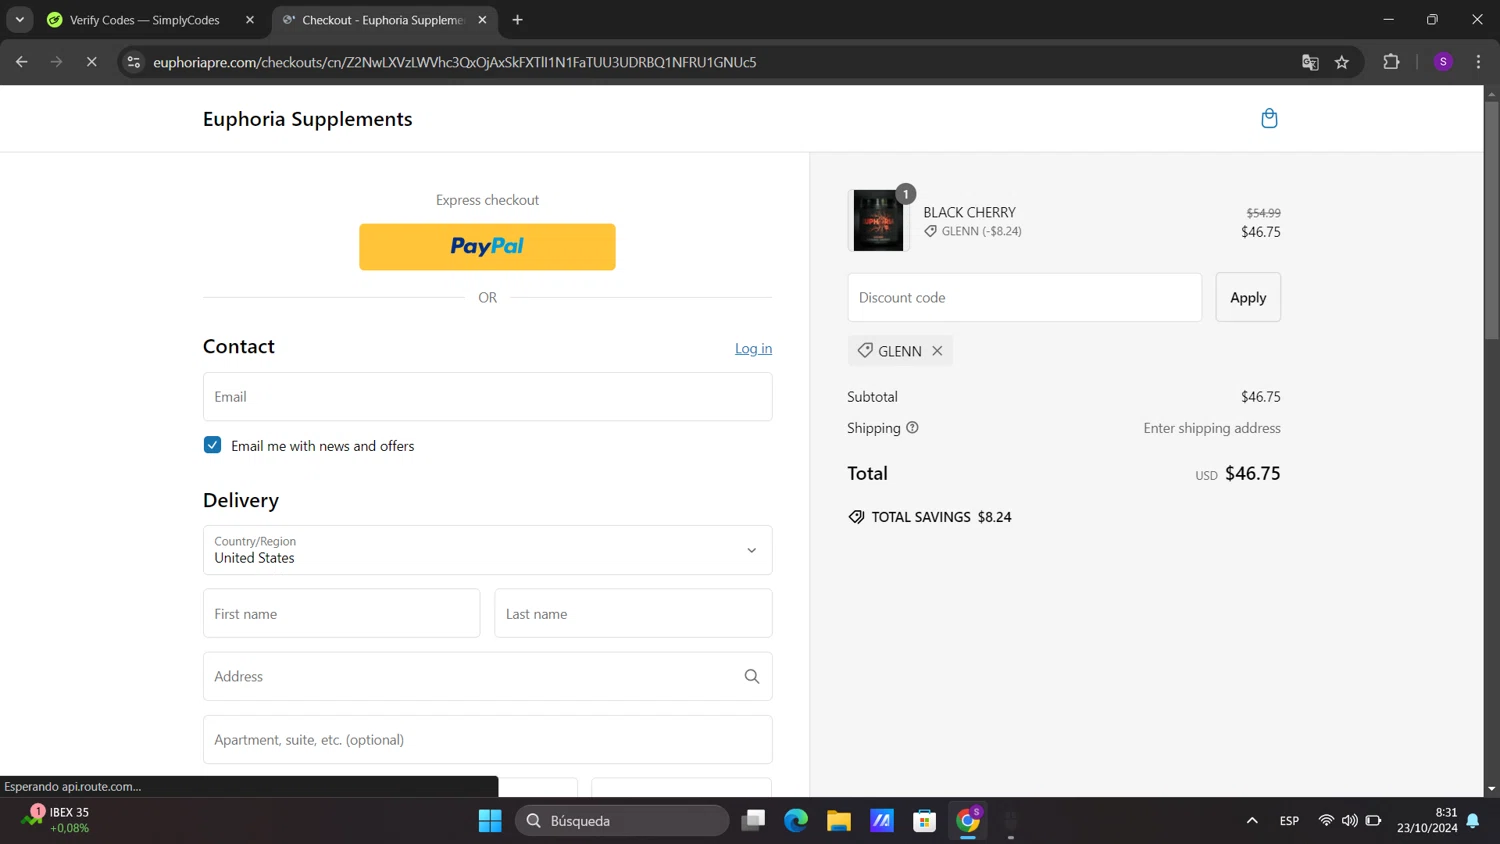
Task: Open the volume control in tray
Action: (x=1350, y=821)
